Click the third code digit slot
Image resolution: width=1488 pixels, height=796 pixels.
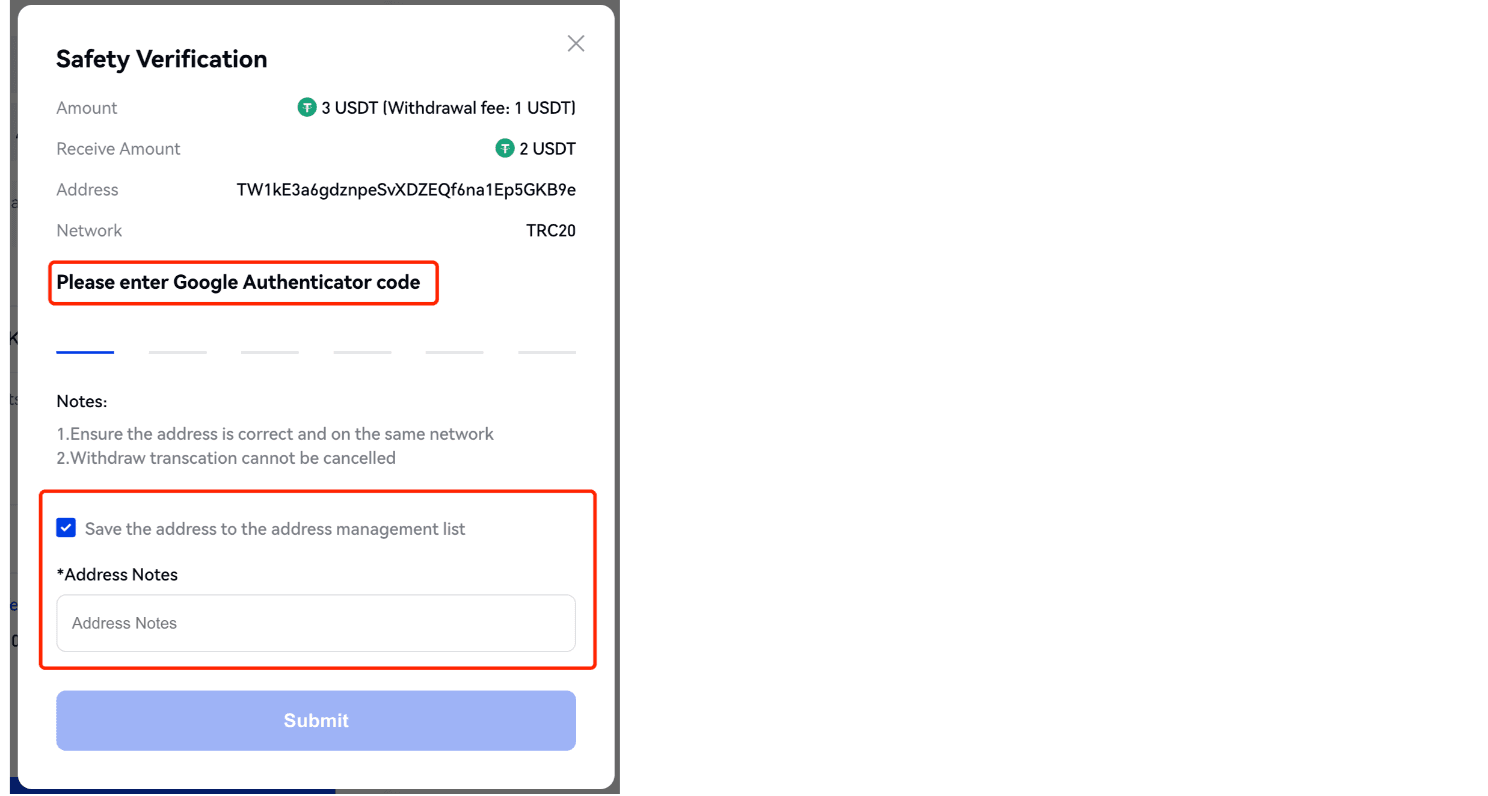coord(269,345)
